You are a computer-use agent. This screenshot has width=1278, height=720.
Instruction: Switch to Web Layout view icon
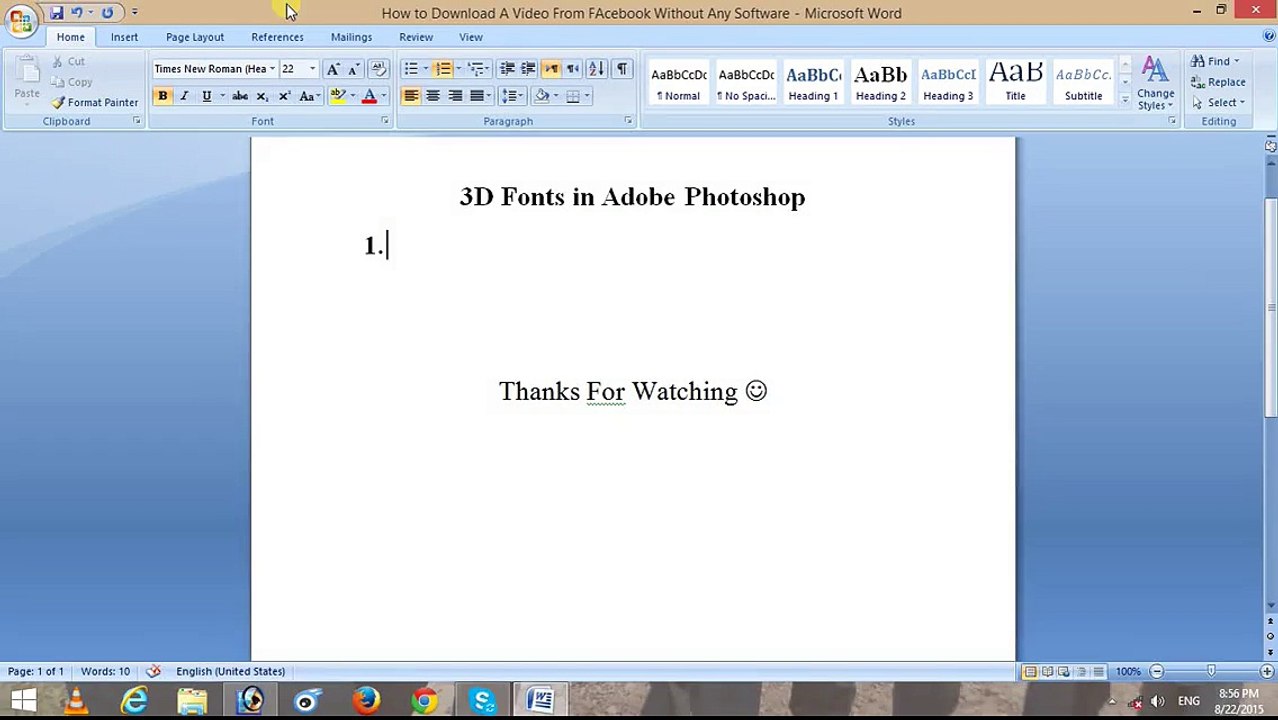1064,672
